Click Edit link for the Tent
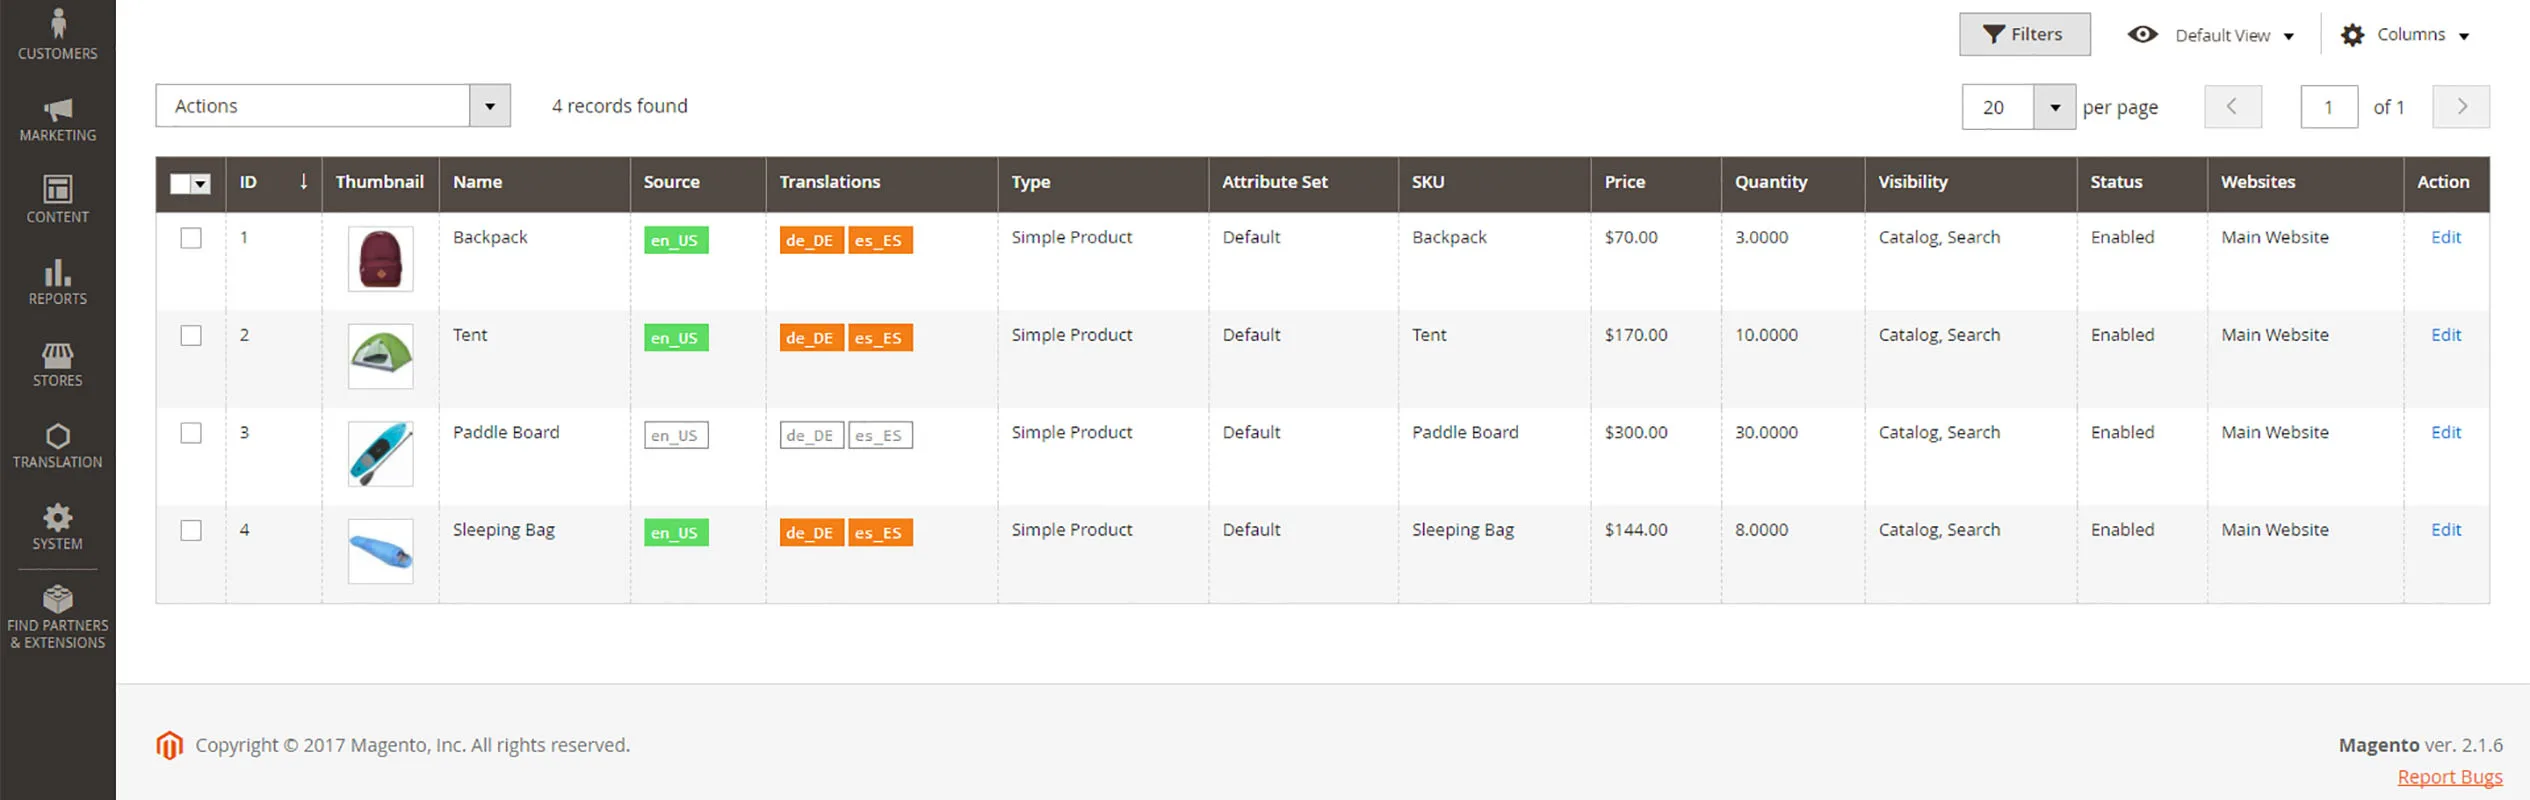 2445,335
